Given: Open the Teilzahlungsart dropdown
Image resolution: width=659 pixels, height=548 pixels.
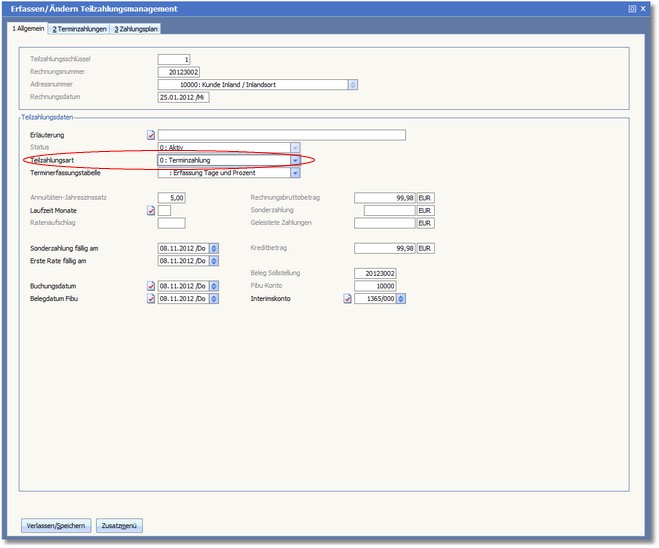Looking at the screenshot, I should 295,160.
